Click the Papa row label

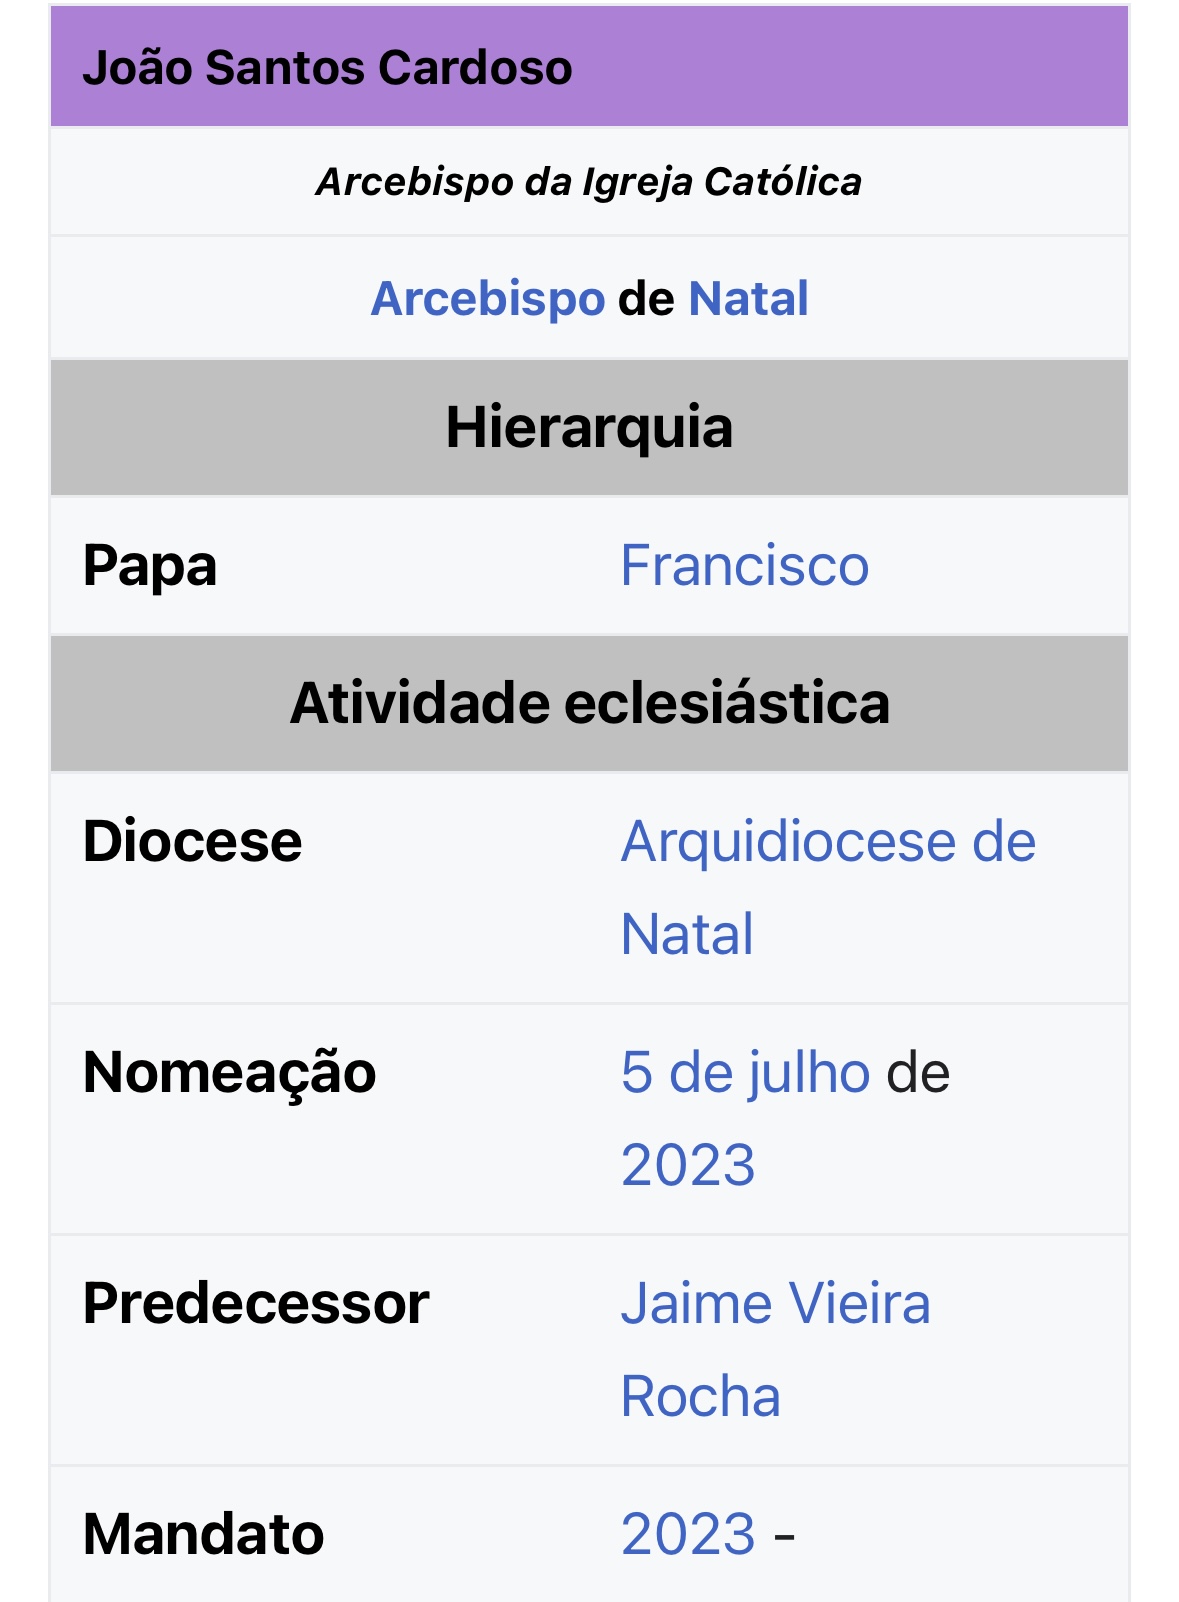[x=150, y=566]
